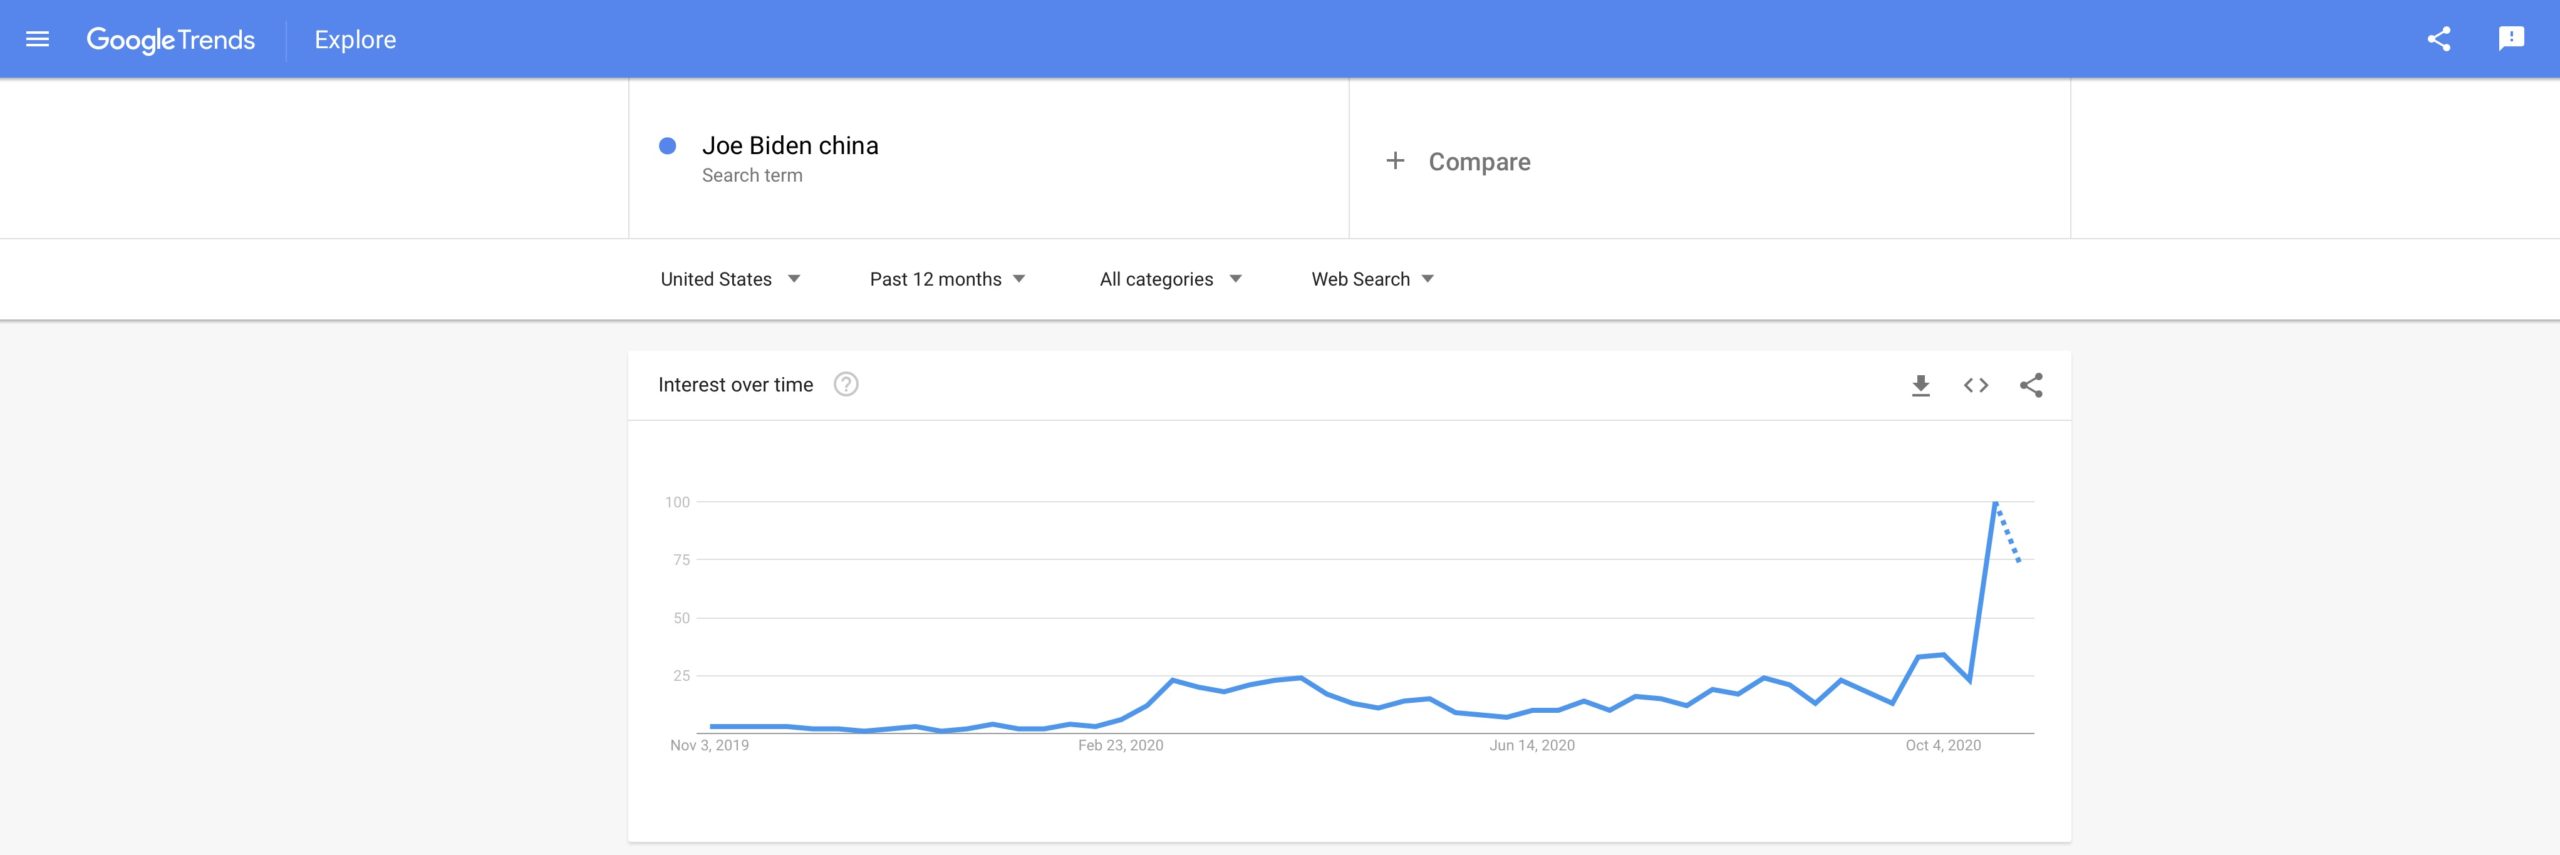Click the blue dot beside search term
The image size is (2560, 855).
click(667, 146)
